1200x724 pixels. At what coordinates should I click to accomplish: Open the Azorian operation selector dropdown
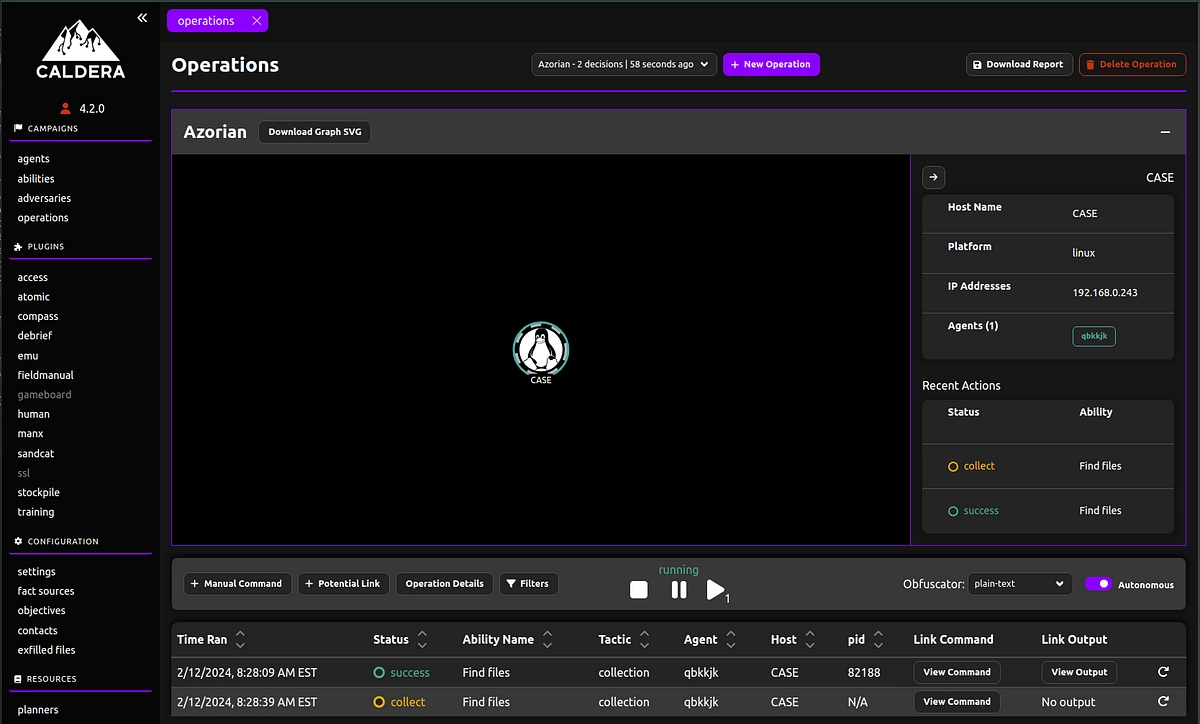pyautogui.click(x=624, y=64)
